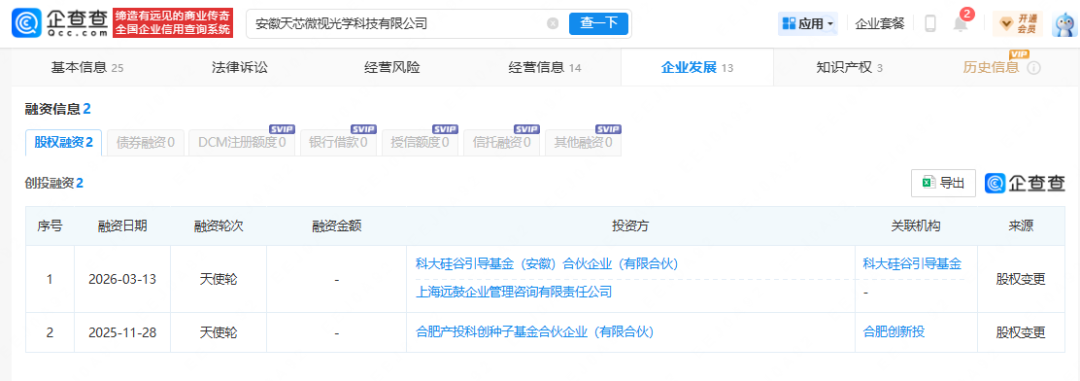Open investor 合肥产投科创种子基金合伙企业 link

tap(534, 332)
